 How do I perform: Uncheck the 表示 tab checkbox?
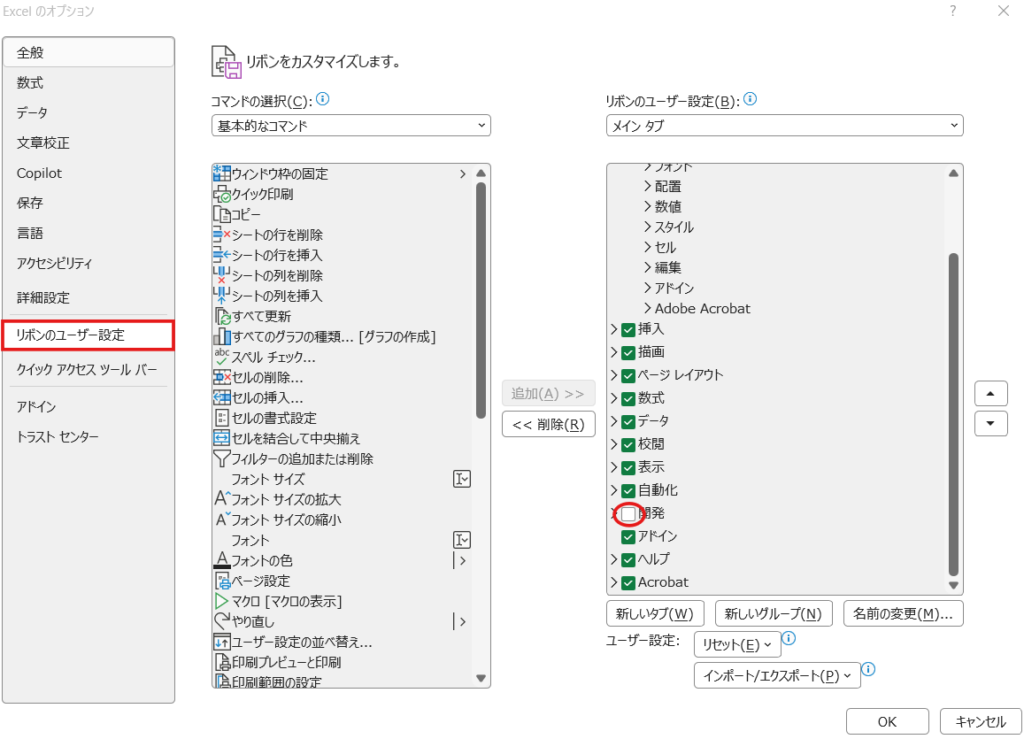628,467
